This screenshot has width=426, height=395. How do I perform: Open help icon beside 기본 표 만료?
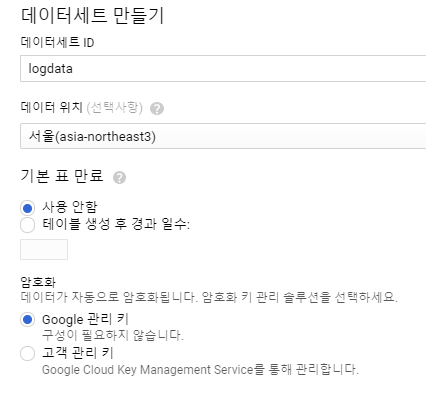pyautogui.click(x=119, y=177)
